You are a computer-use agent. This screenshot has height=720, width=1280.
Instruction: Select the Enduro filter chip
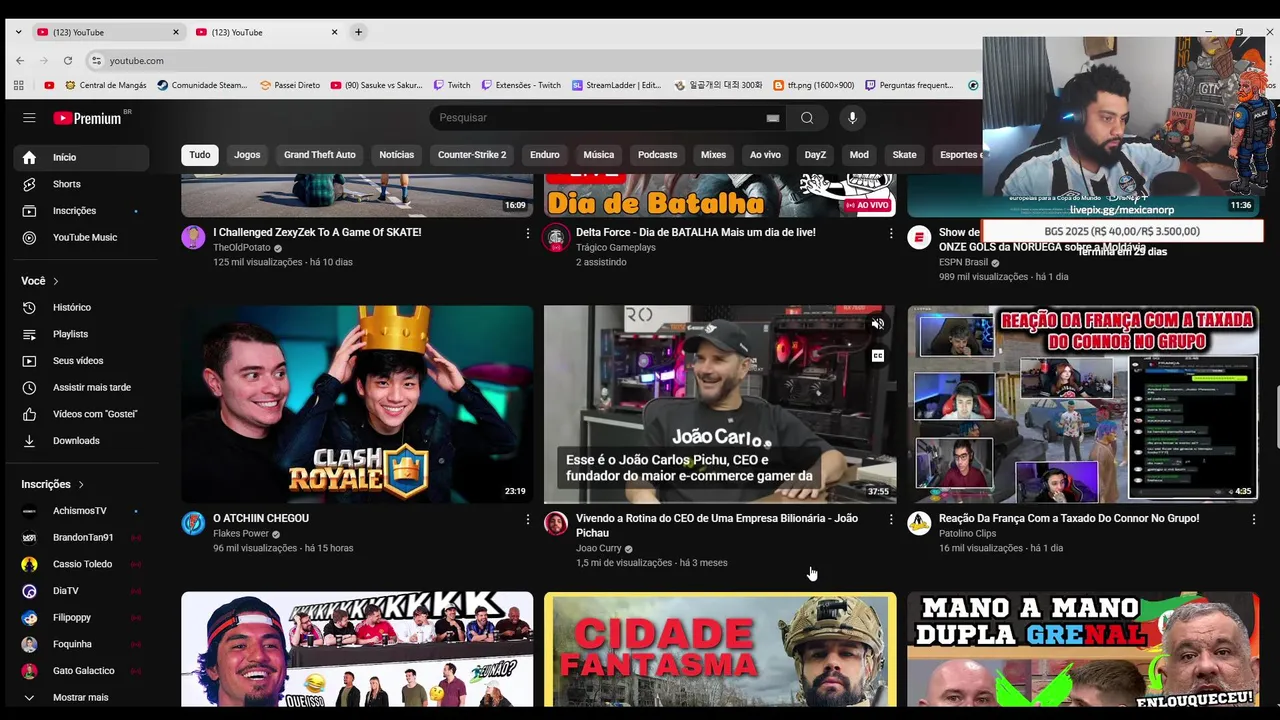click(545, 155)
